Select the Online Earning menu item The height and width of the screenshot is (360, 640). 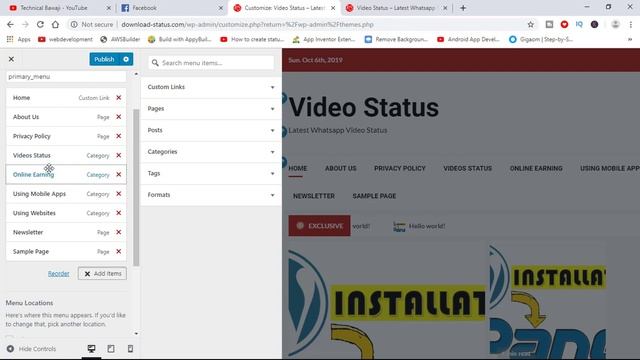click(66, 174)
